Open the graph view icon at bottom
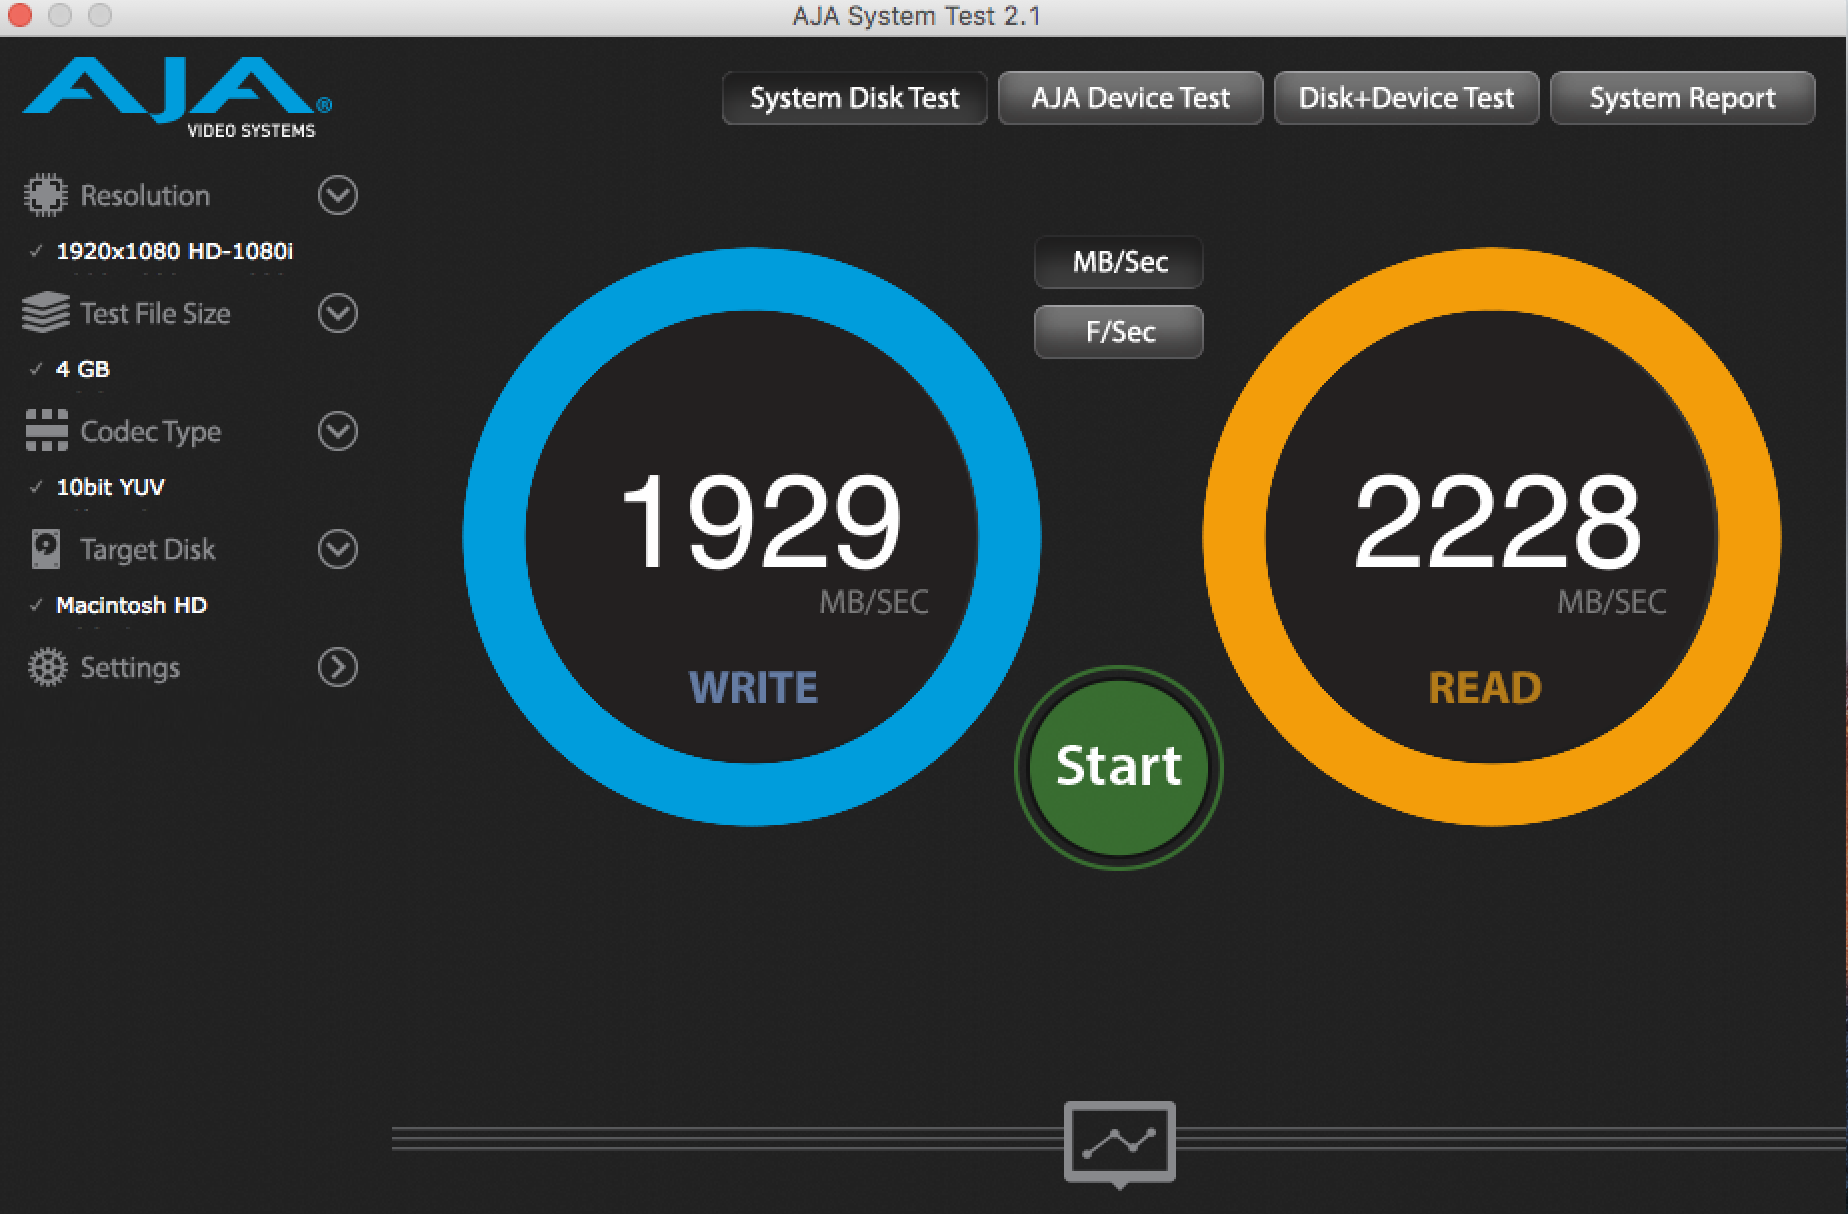The image size is (1848, 1214). (1120, 1143)
